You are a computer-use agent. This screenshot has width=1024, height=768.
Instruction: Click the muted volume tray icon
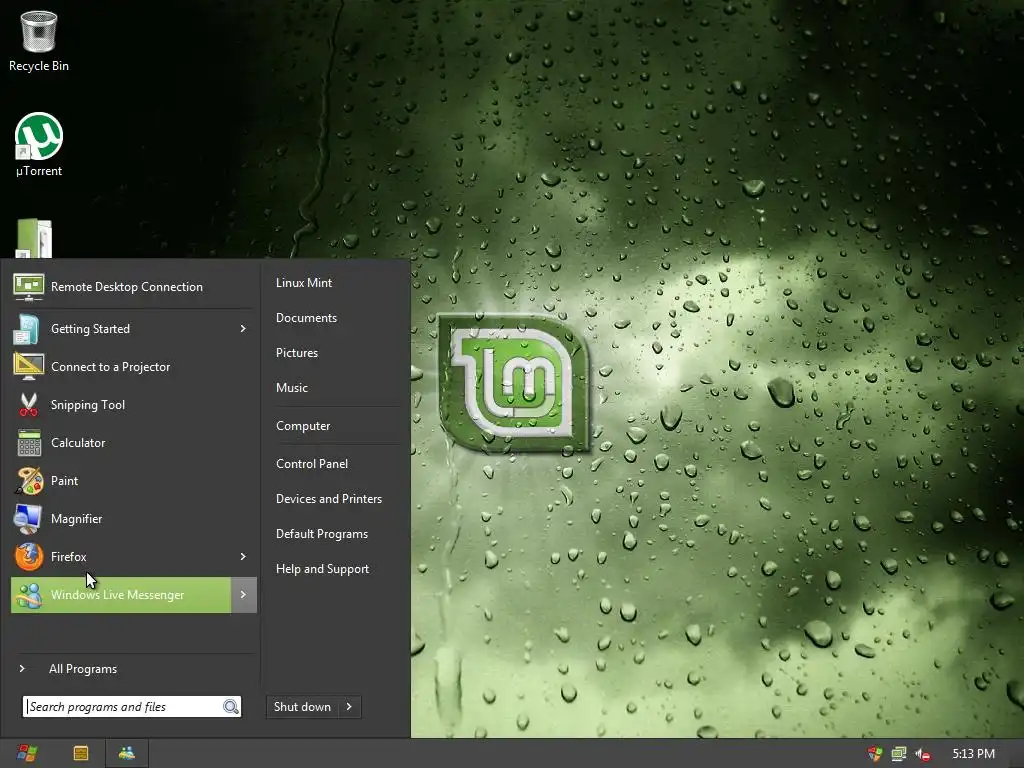(922, 754)
